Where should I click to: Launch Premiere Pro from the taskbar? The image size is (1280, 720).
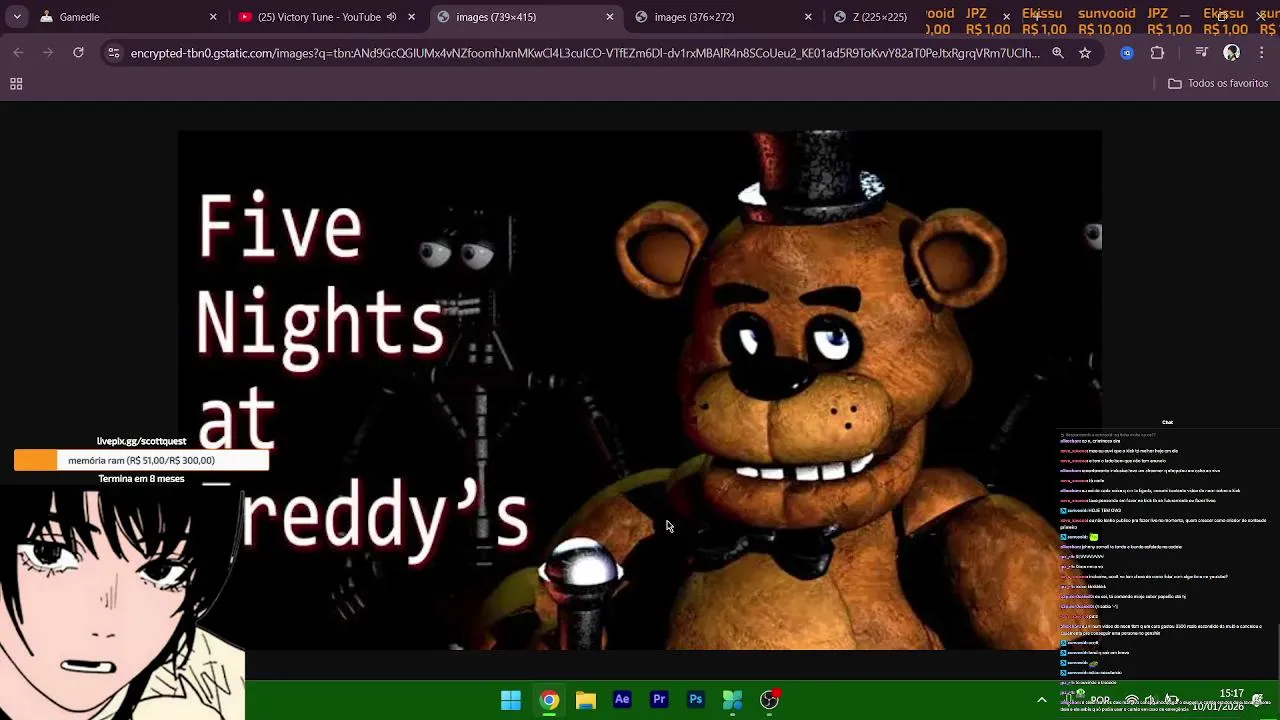(659, 700)
